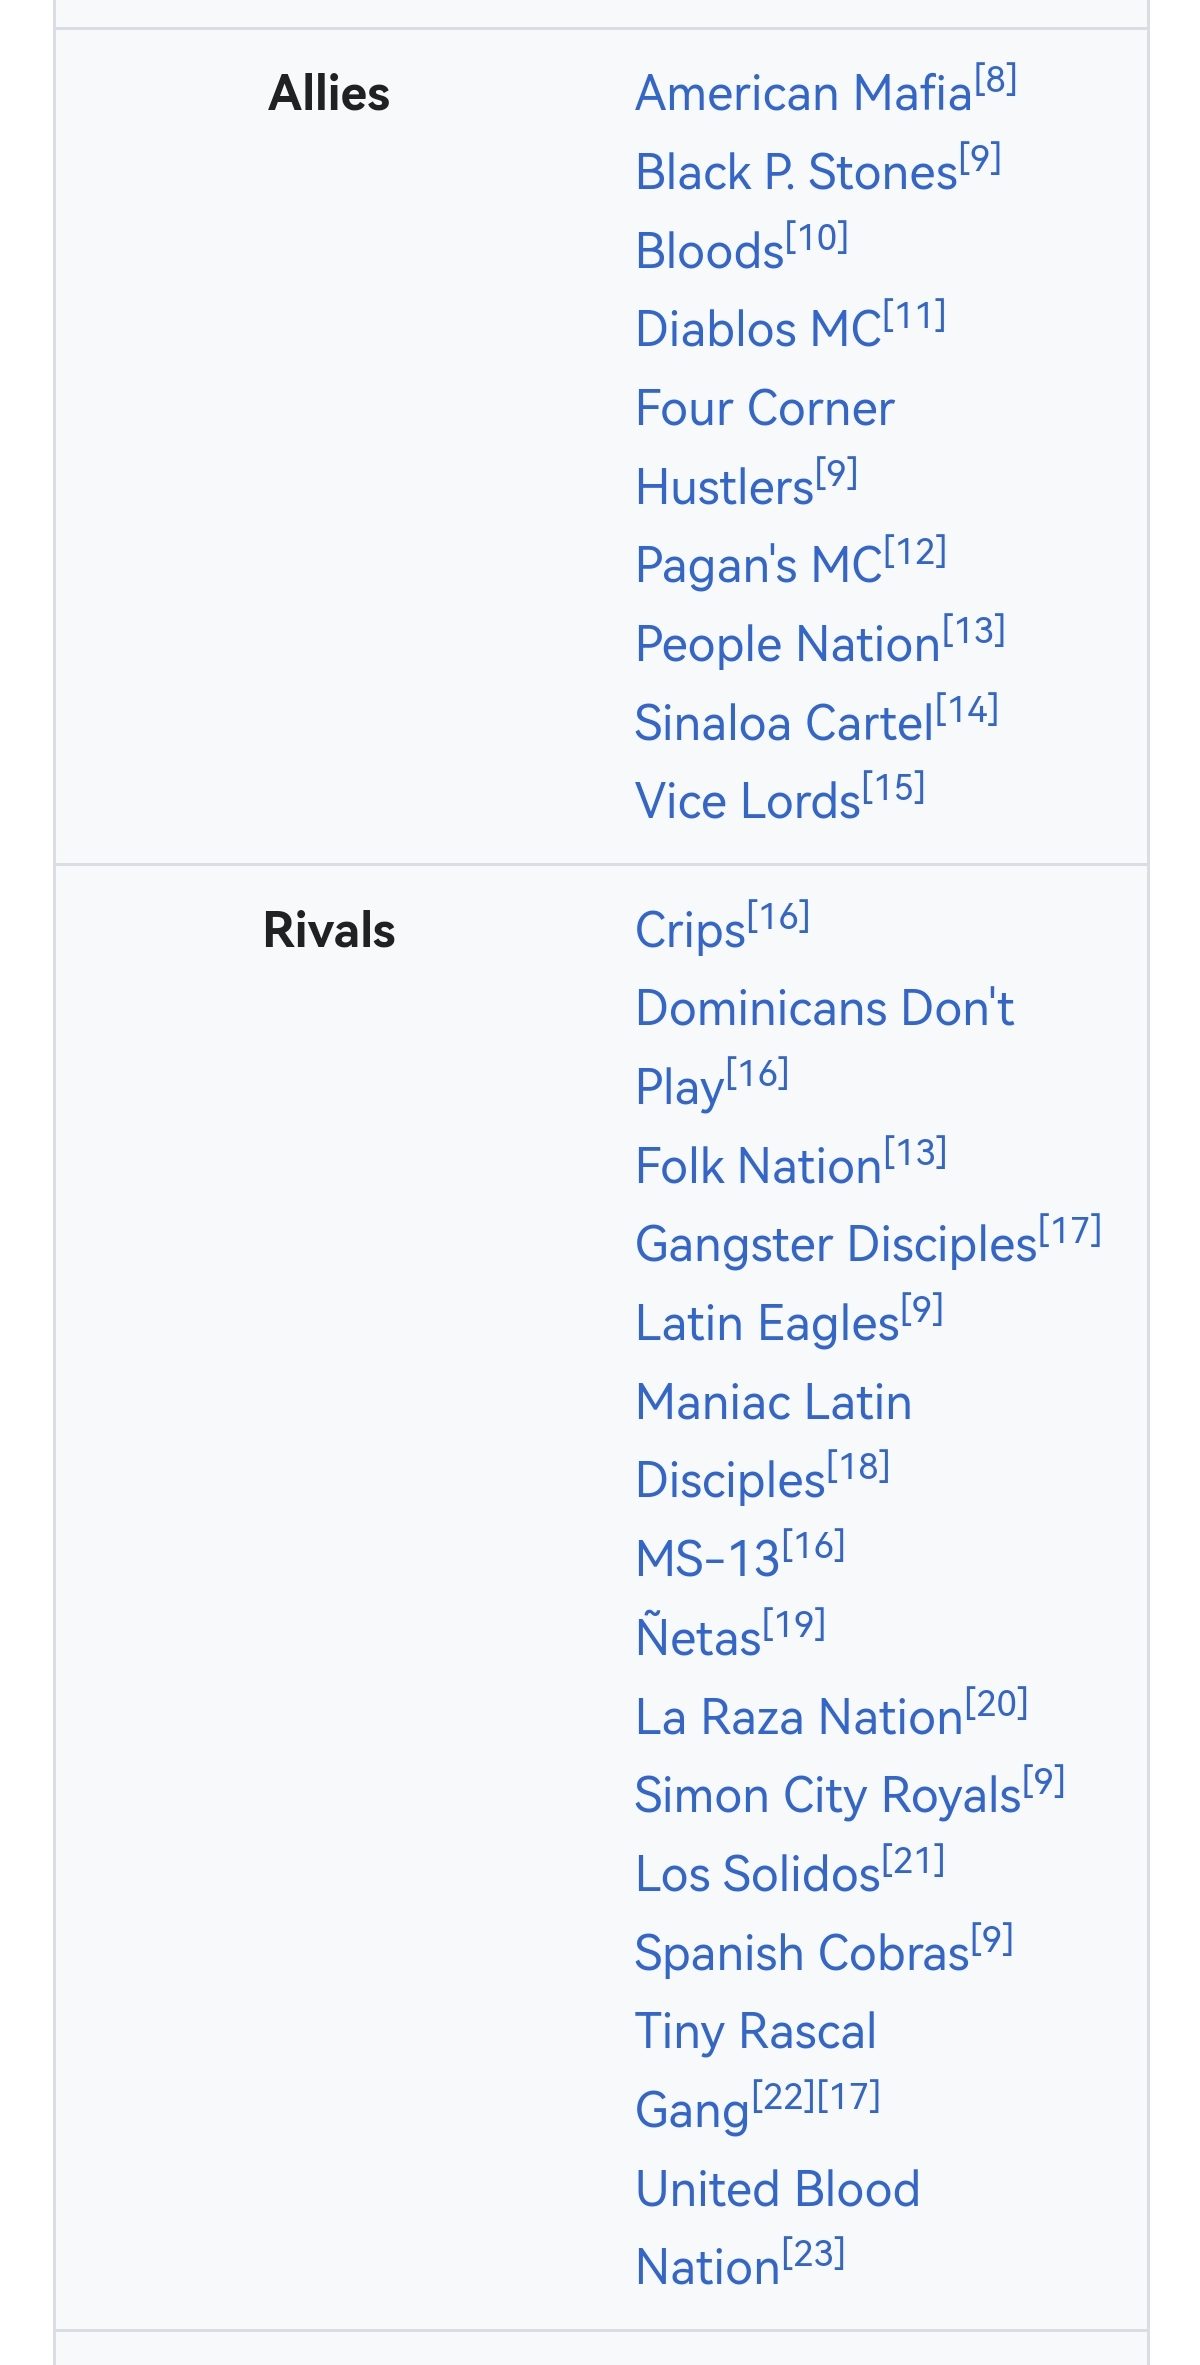This screenshot has height=2365, width=1200.
Task: Open citation 22 beside Tiny Rascal Gang
Action: [784, 2096]
